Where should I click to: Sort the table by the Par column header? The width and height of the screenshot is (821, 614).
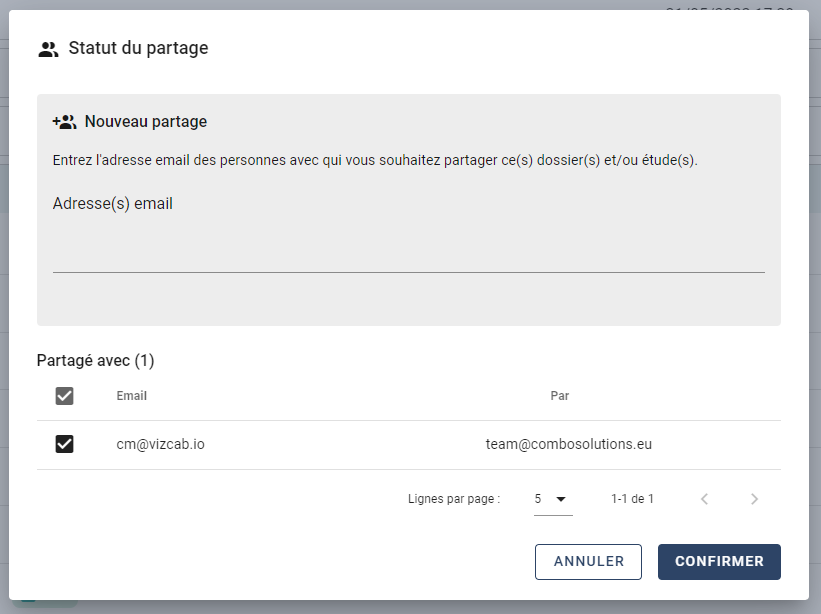[x=560, y=396]
